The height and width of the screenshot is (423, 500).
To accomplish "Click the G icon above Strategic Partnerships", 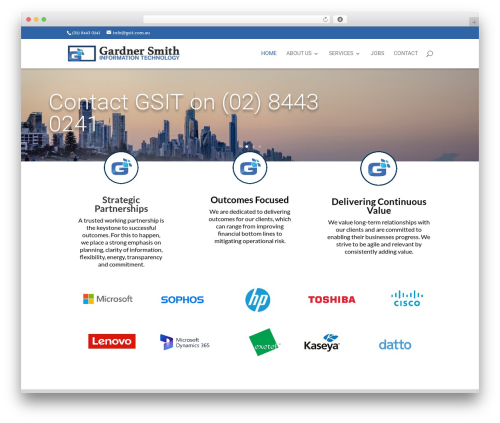I will 121,168.
